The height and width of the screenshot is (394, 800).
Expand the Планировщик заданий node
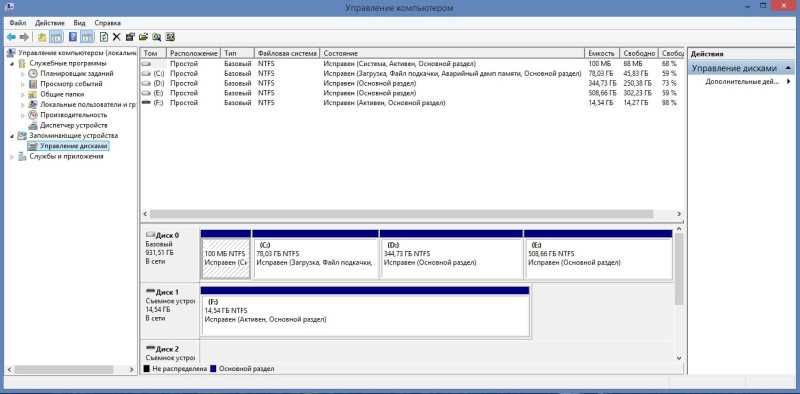22,73
